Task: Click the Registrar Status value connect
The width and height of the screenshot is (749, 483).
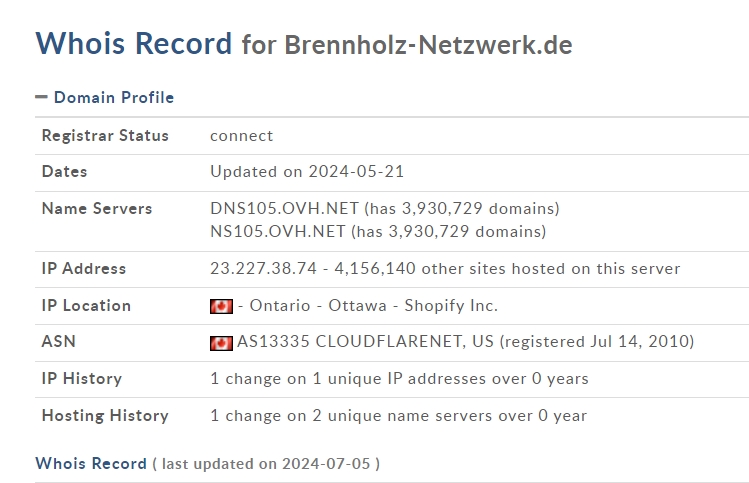Action: click(242, 136)
